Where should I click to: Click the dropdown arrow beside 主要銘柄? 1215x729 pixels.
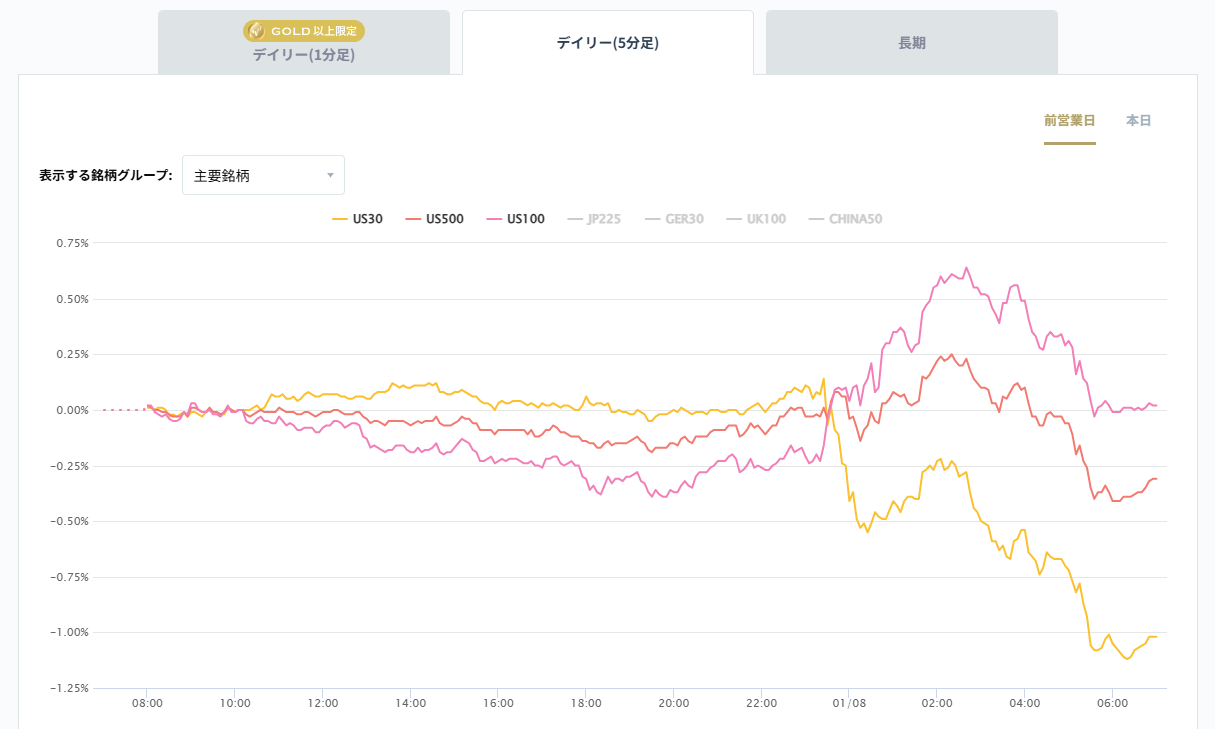(330, 176)
